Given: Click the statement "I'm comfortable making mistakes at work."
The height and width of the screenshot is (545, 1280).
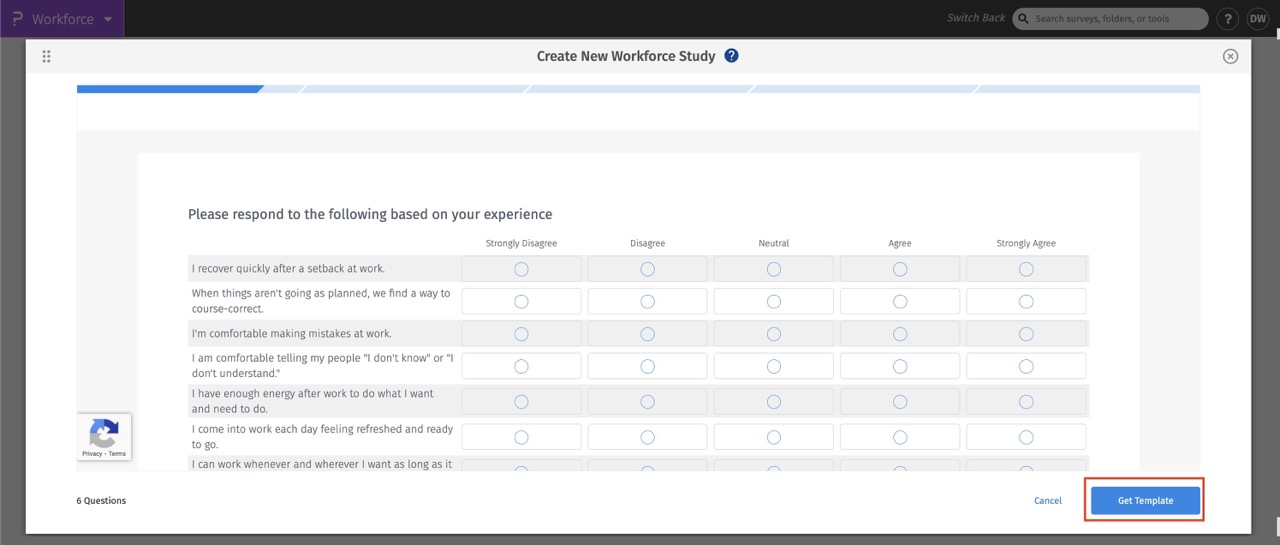Looking at the screenshot, I should pyautogui.click(x=291, y=334).
